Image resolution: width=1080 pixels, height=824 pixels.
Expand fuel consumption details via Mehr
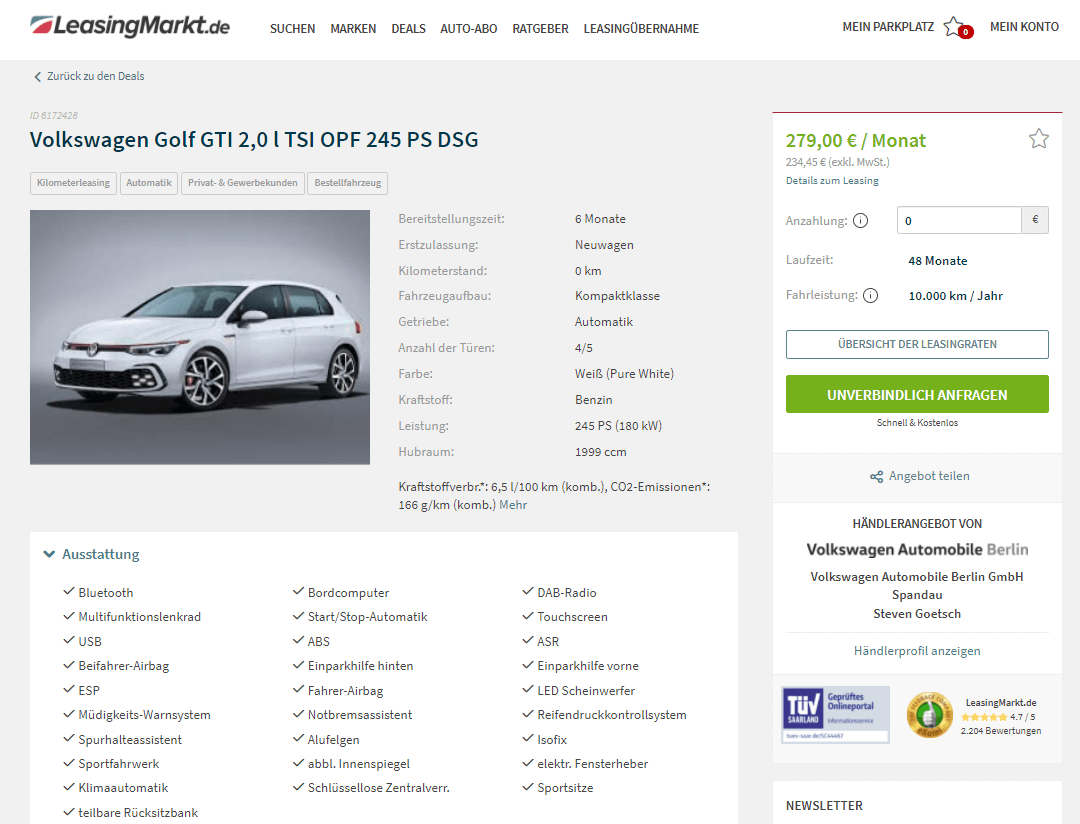pyautogui.click(x=513, y=505)
